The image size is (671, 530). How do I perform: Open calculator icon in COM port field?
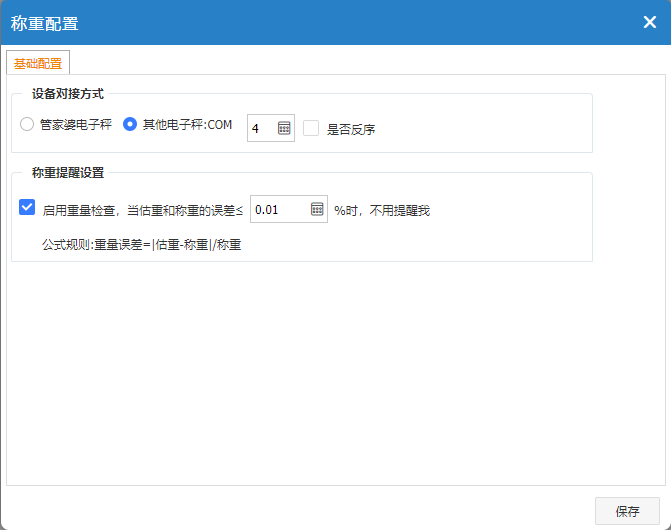pos(284,128)
